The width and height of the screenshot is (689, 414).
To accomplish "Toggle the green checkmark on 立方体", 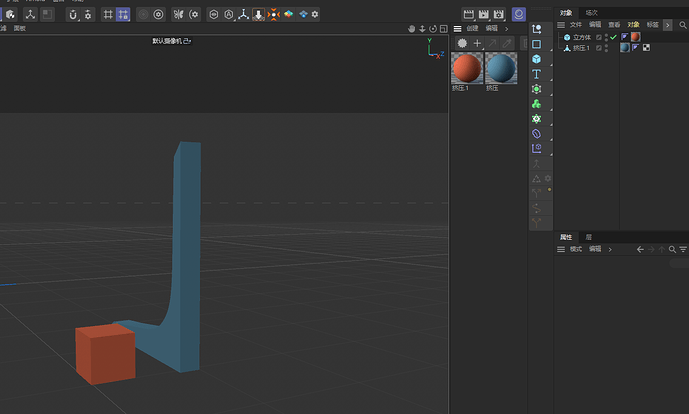I will (613, 37).
